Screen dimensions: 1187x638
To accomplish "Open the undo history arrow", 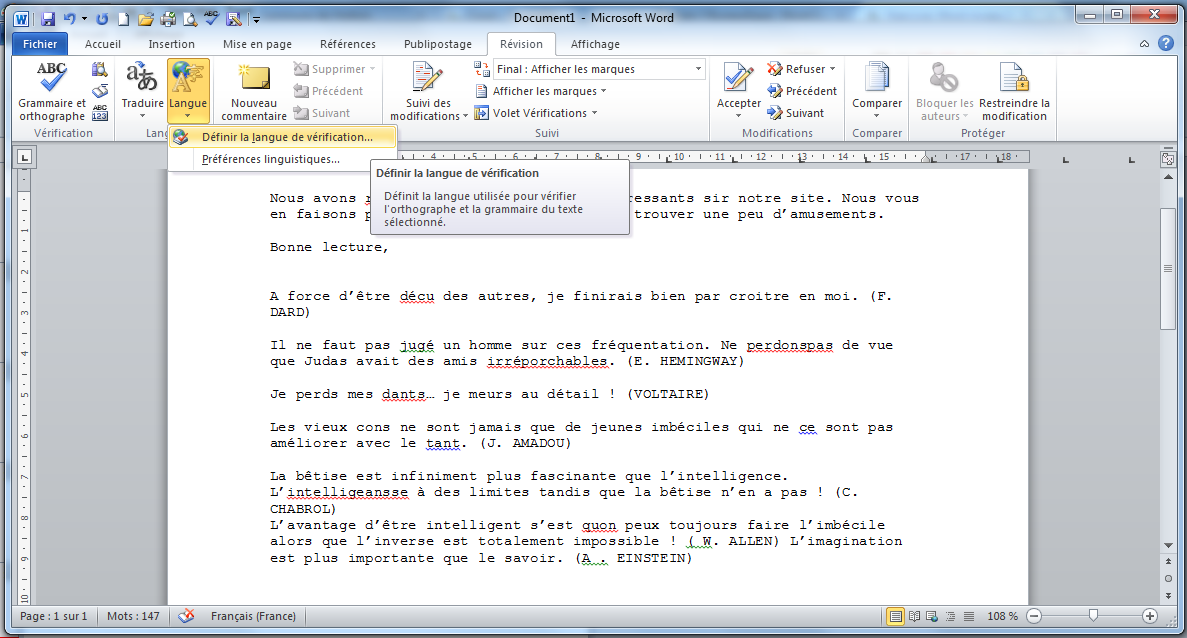I will pos(84,18).
